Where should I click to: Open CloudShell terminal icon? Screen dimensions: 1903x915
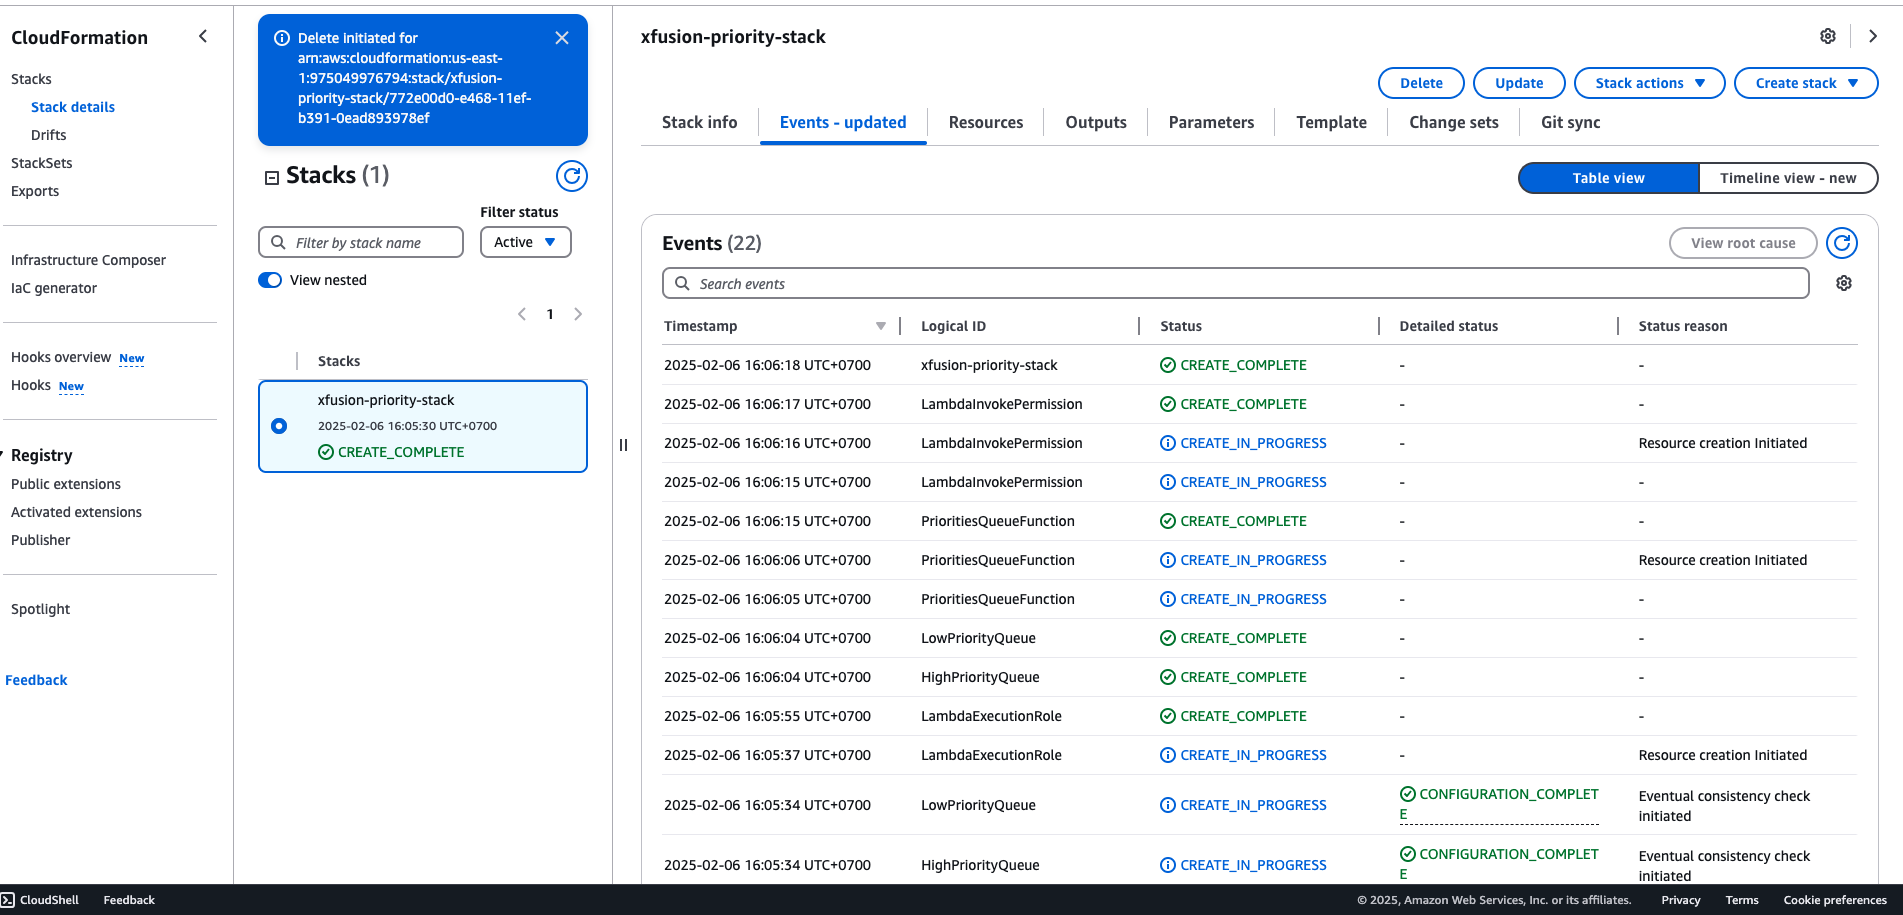pos(8,900)
